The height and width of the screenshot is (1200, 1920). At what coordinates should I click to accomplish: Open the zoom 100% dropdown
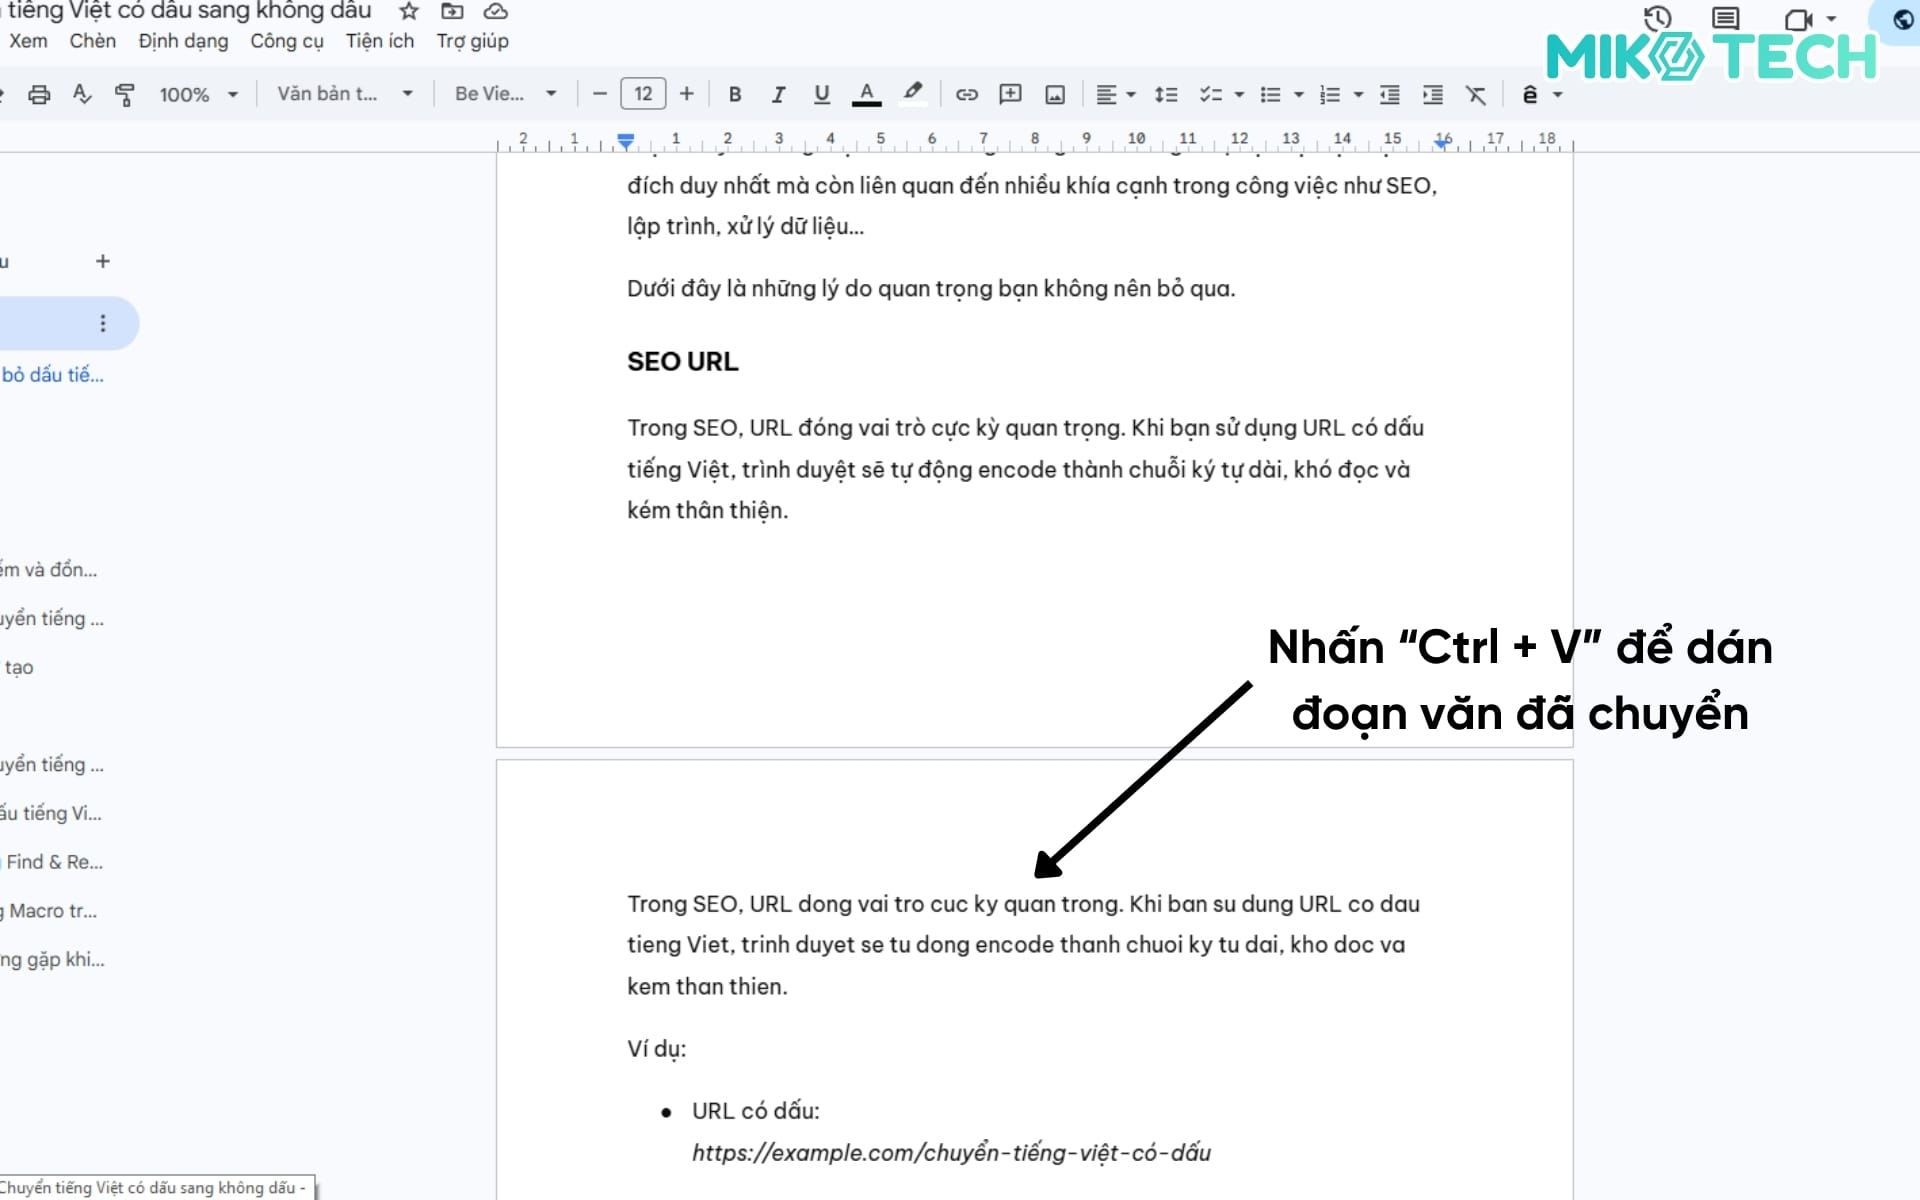(199, 94)
